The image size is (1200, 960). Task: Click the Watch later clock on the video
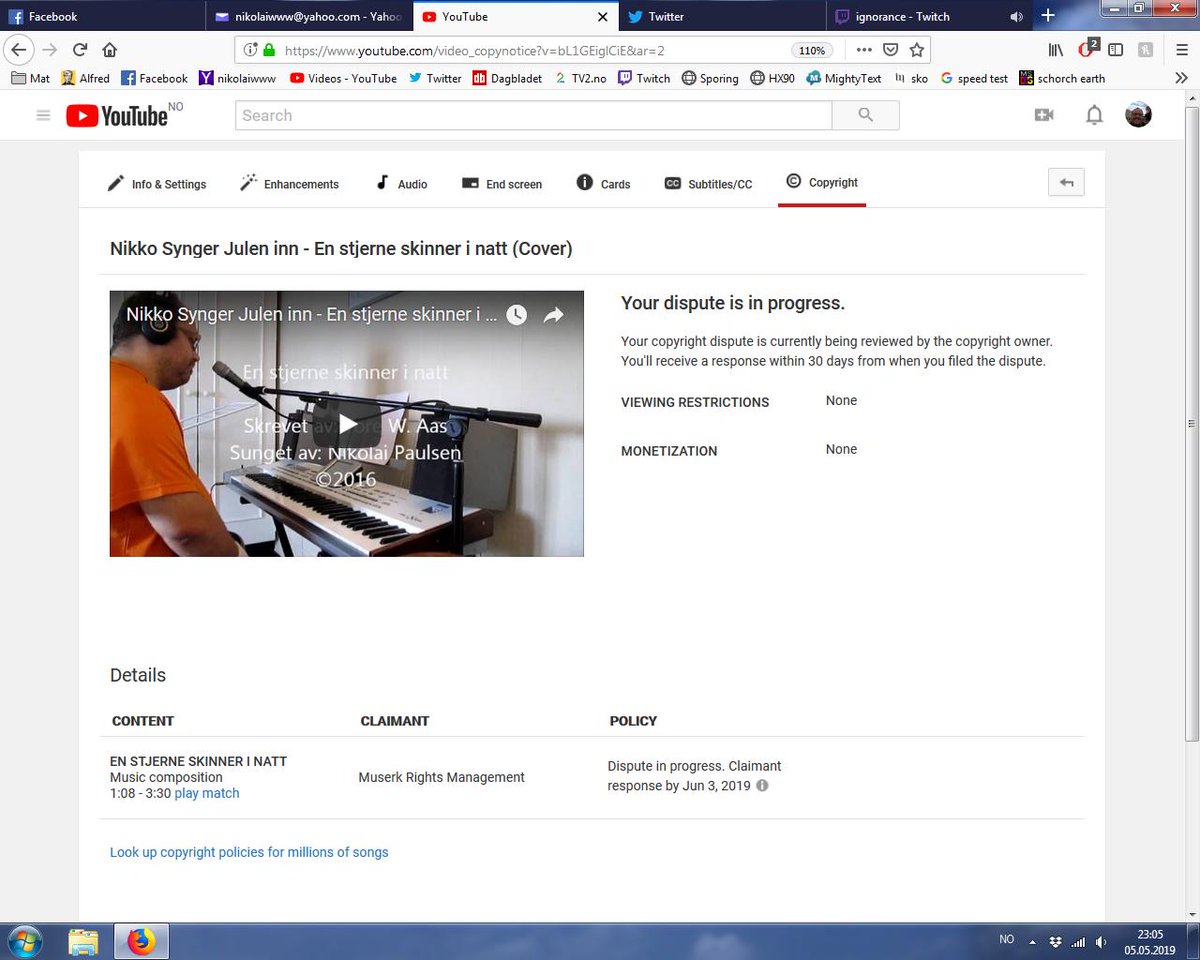pos(516,315)
